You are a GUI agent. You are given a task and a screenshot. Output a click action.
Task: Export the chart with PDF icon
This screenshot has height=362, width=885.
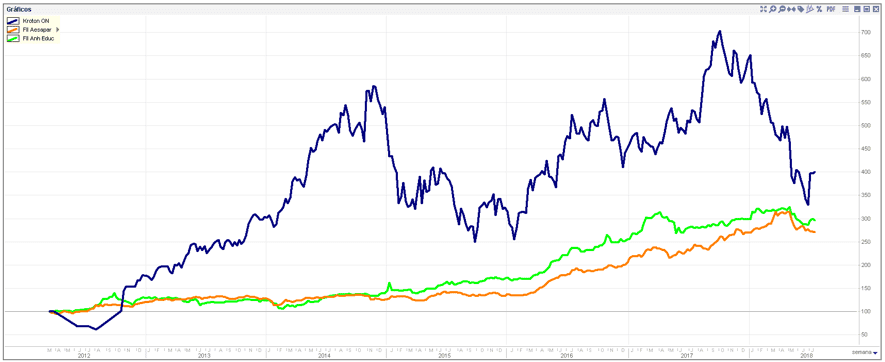point(831,9)
